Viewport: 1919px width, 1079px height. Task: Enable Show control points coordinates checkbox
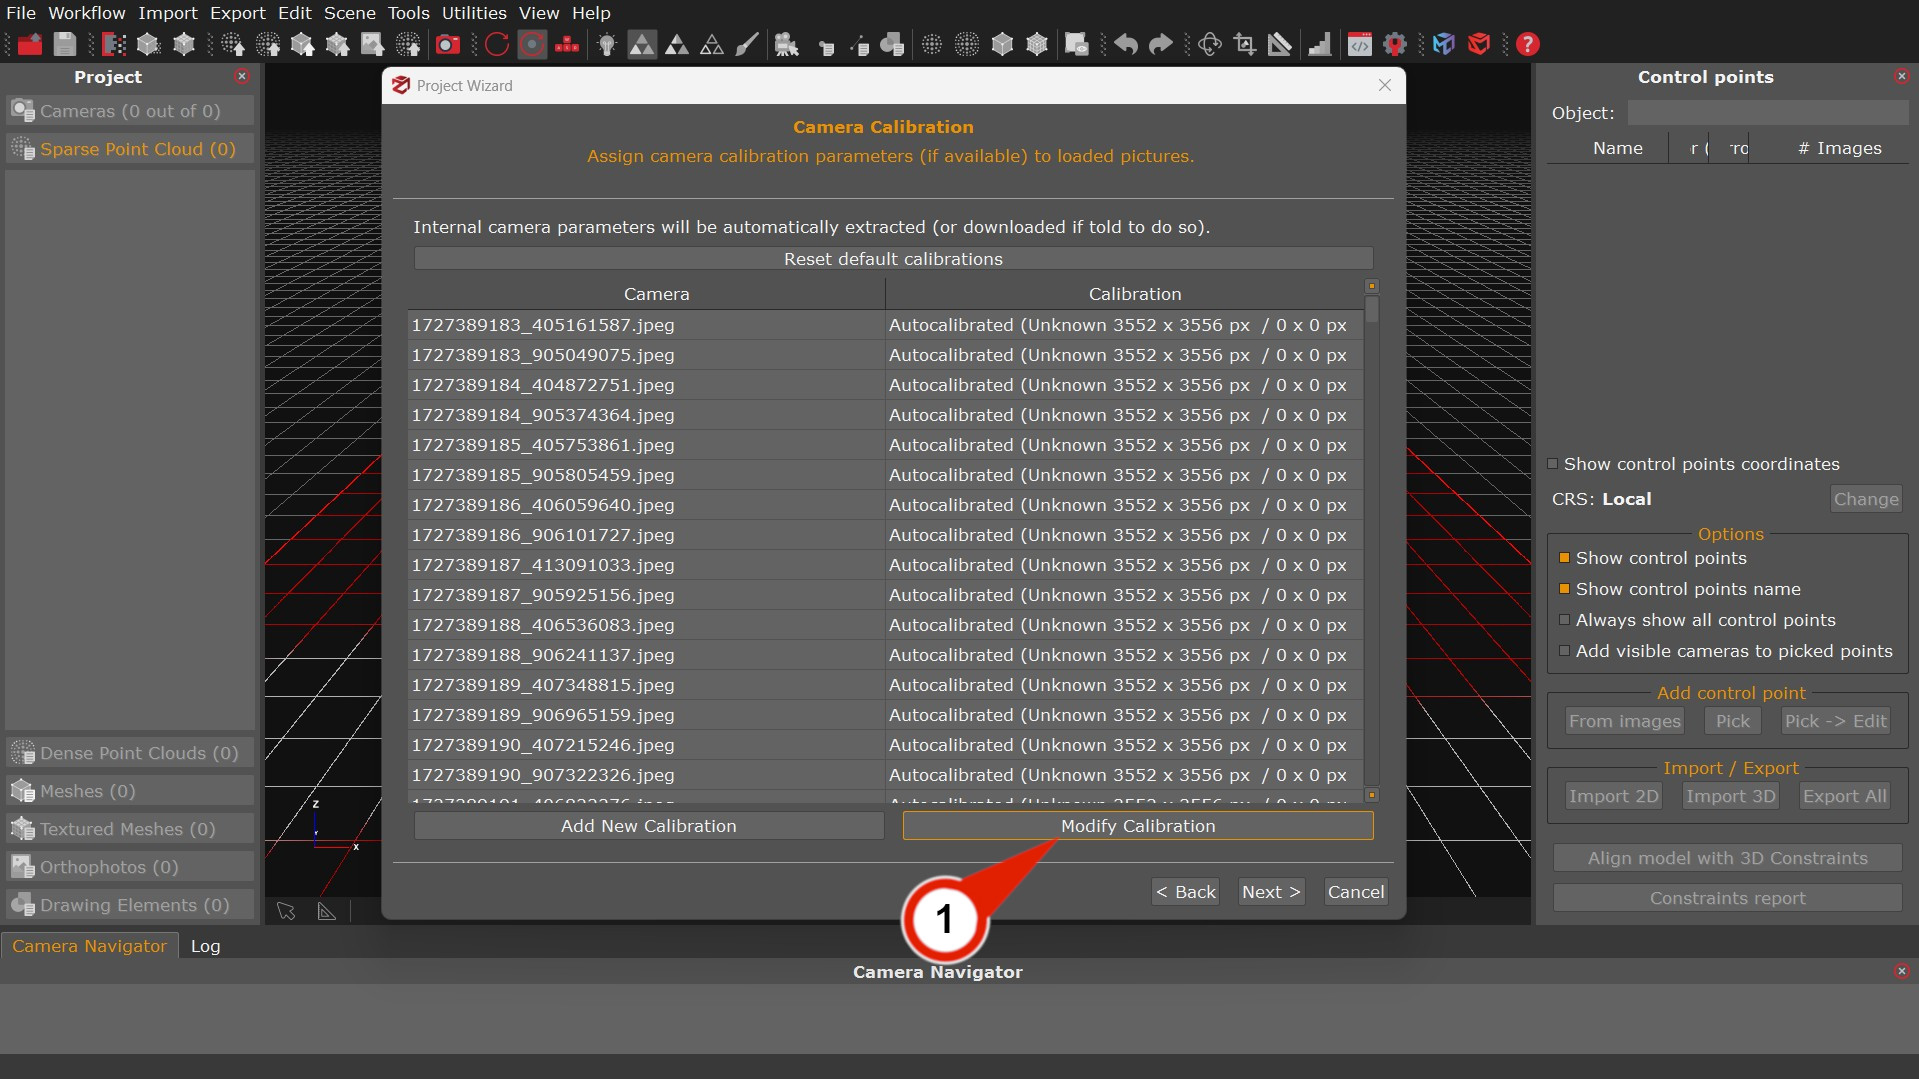1553,464
